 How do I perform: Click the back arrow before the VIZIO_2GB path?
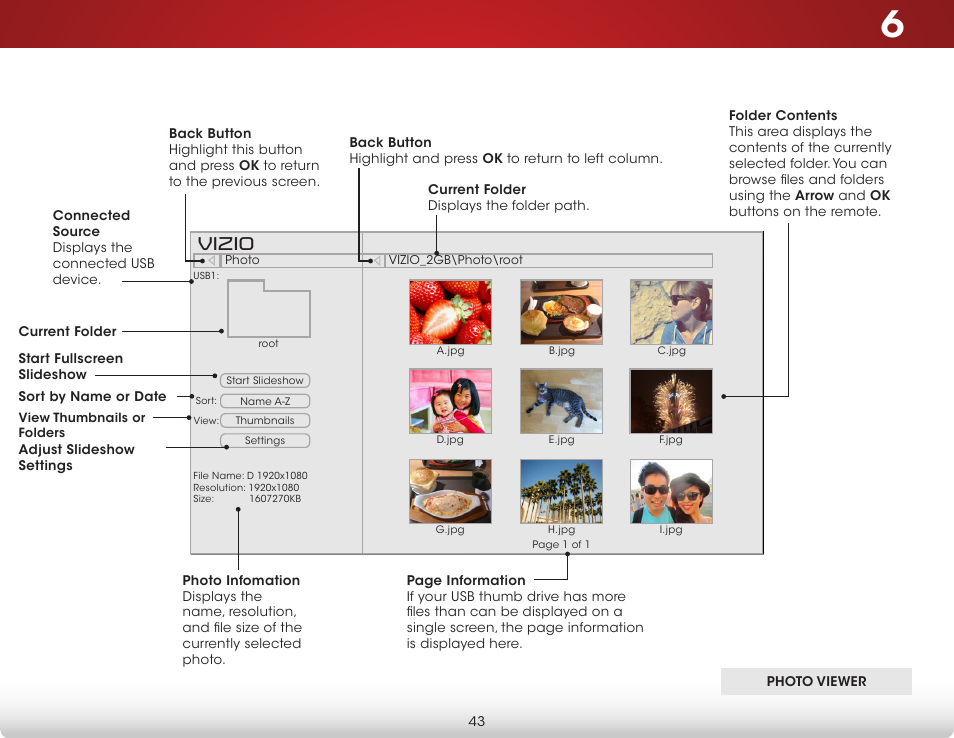click(x=377, y=261)
